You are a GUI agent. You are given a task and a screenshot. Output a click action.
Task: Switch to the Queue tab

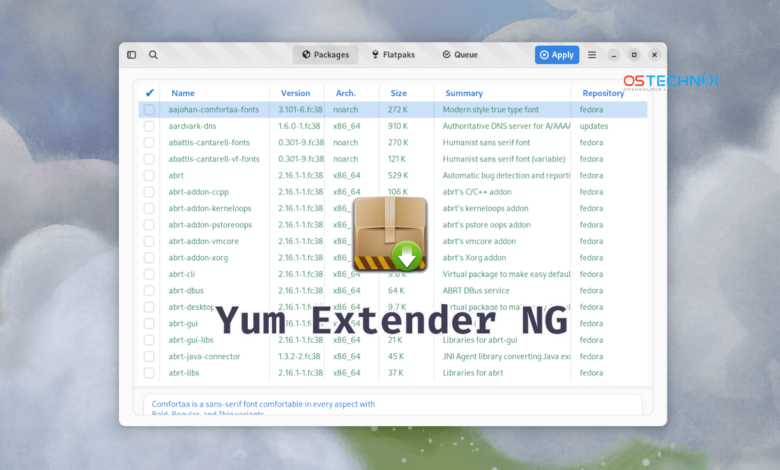pyautogui.click(x=460, y=55)
